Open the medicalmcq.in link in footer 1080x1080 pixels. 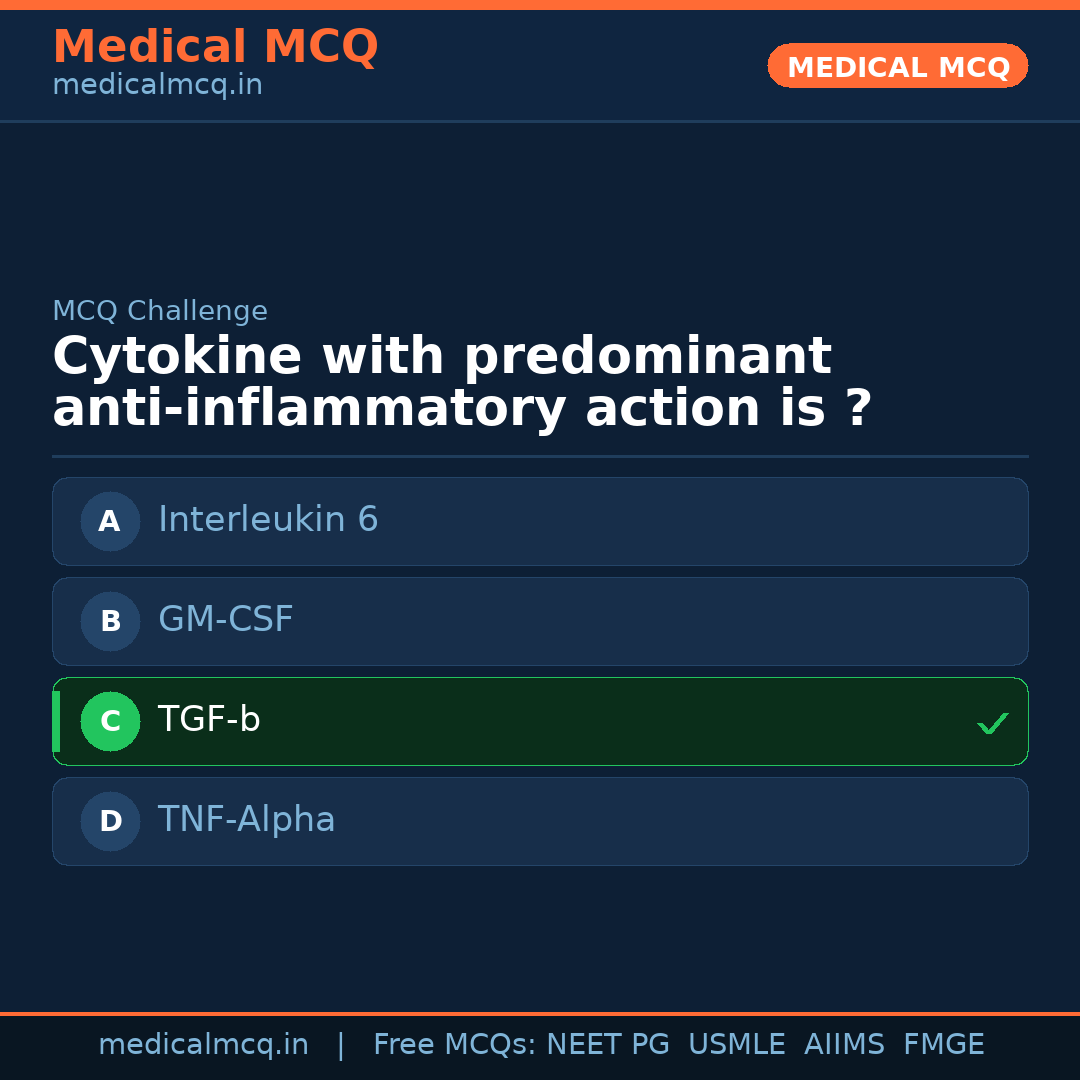(x=203, y=1045)
